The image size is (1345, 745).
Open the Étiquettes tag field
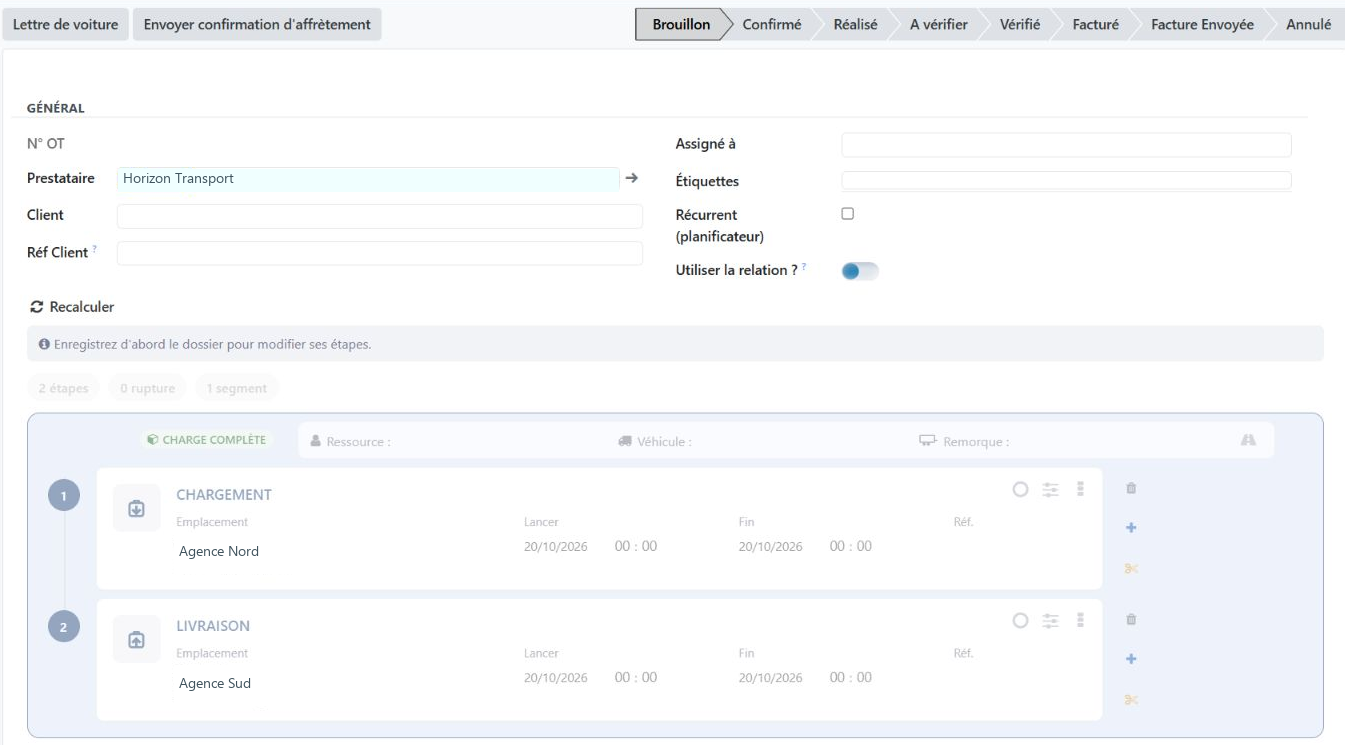1066,181
